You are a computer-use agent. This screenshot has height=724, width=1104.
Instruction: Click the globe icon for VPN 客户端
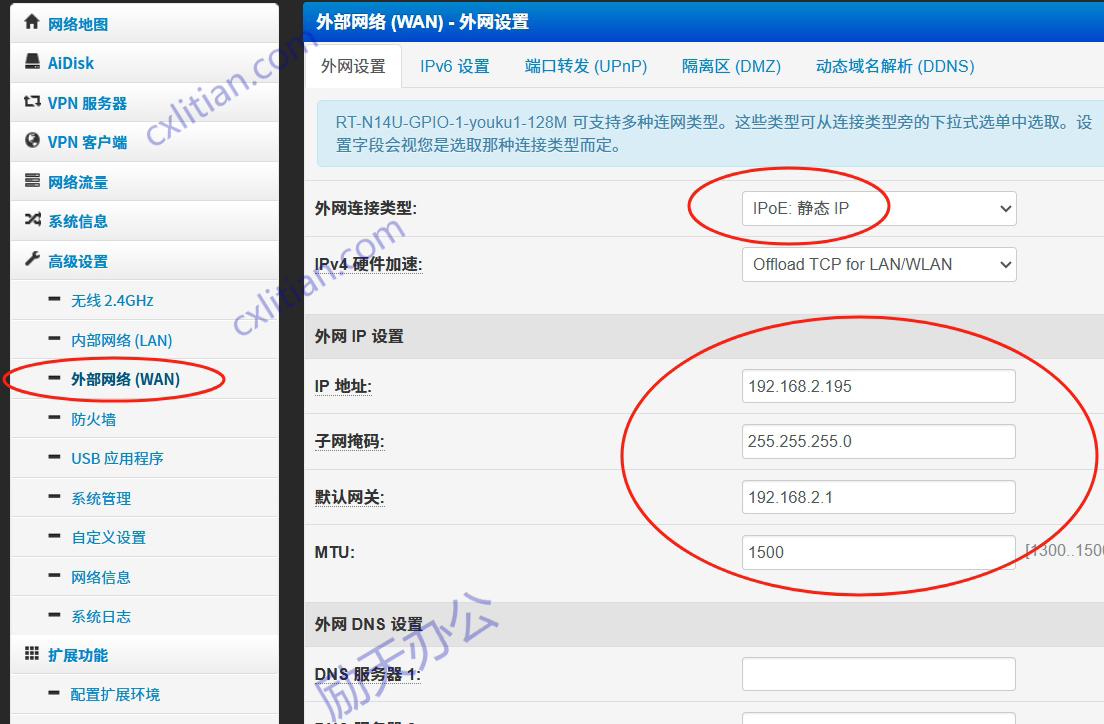click(x=31, y=142)
